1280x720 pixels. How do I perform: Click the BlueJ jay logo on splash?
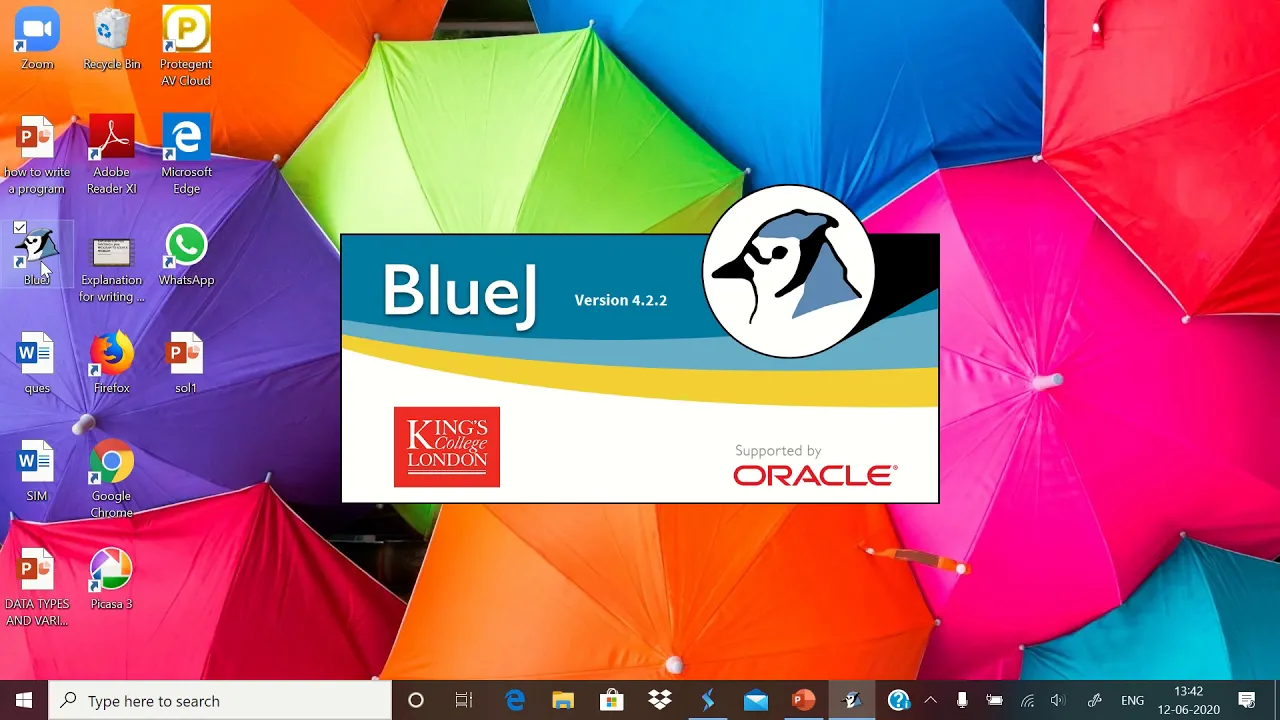789,271
